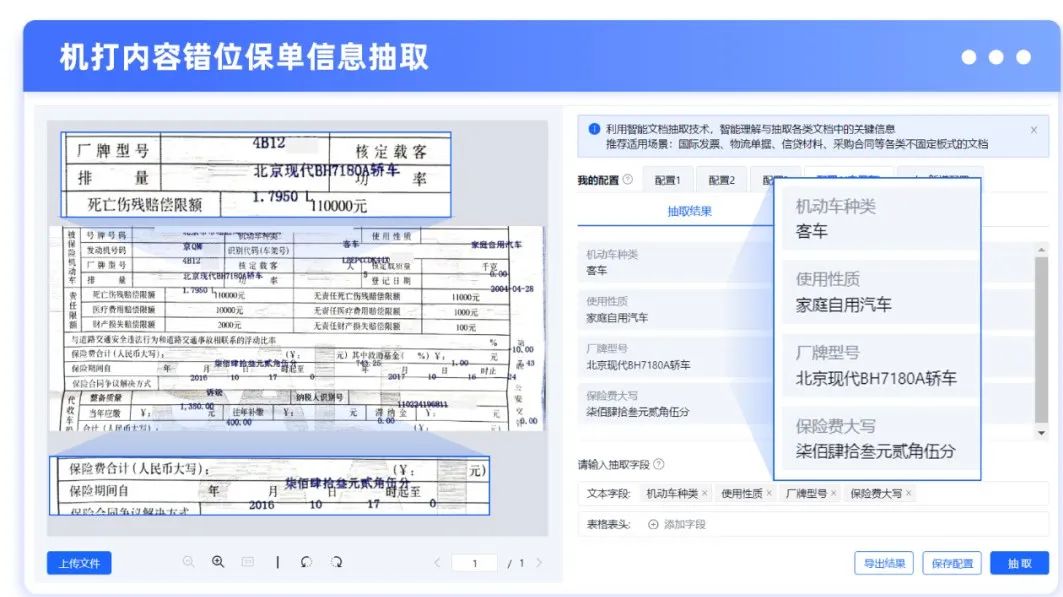Remove the 厂牌型号 field tag
The image size is (1063, 597).
click(x=833, y=493)
